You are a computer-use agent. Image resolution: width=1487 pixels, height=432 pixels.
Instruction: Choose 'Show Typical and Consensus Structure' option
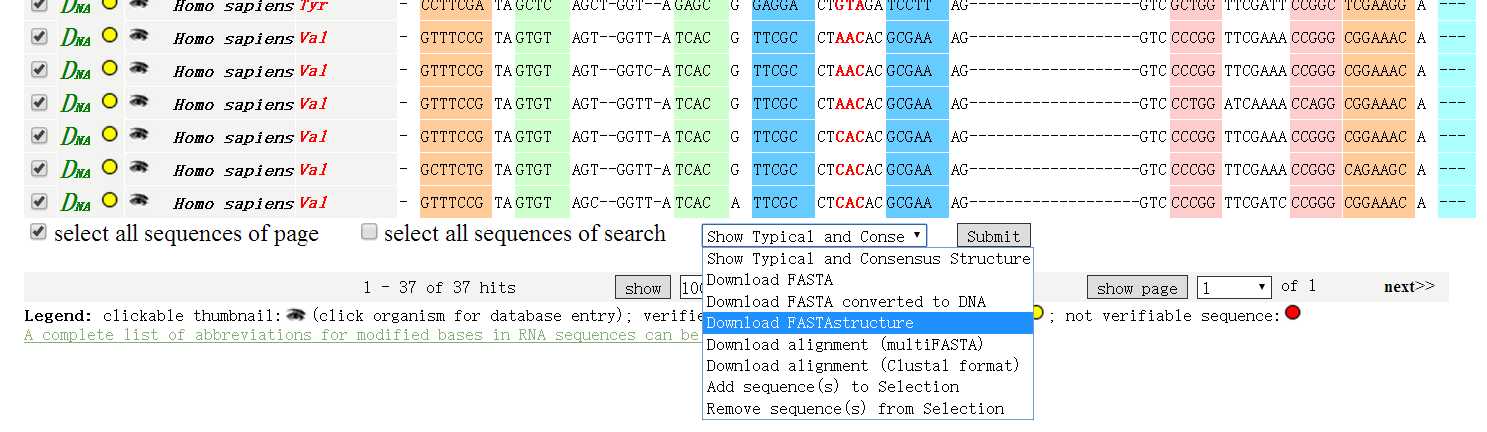(867, 258)
